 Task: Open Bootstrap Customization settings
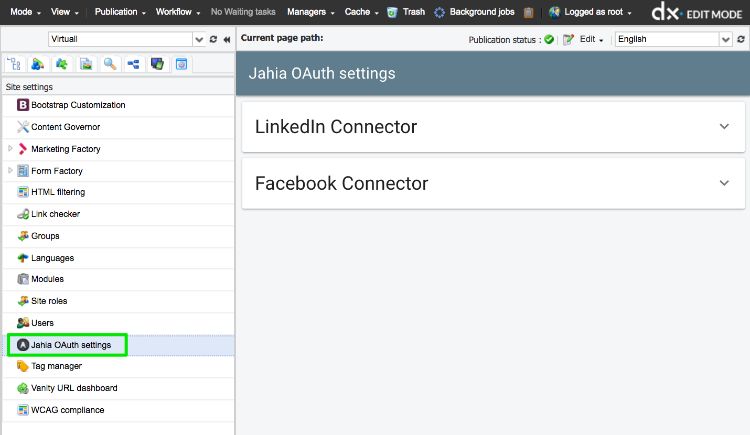click(78, 105)
